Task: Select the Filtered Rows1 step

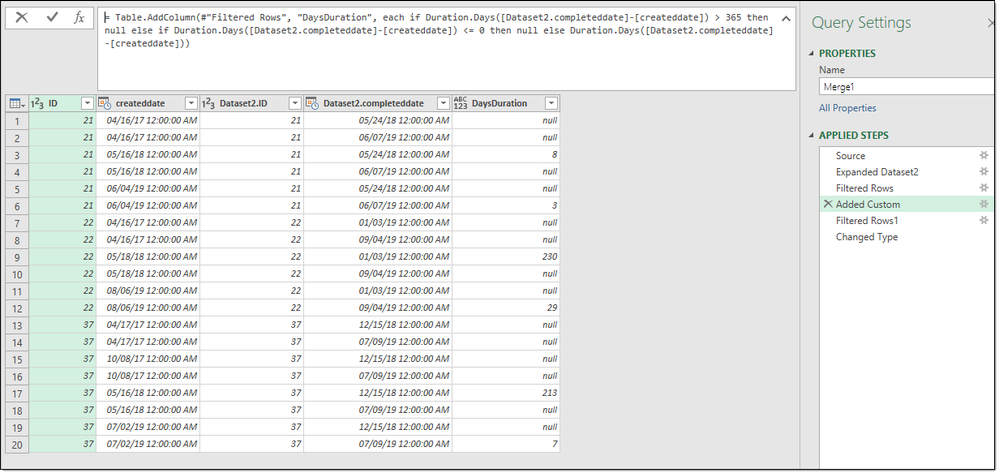Action: (x=867, y=220)
